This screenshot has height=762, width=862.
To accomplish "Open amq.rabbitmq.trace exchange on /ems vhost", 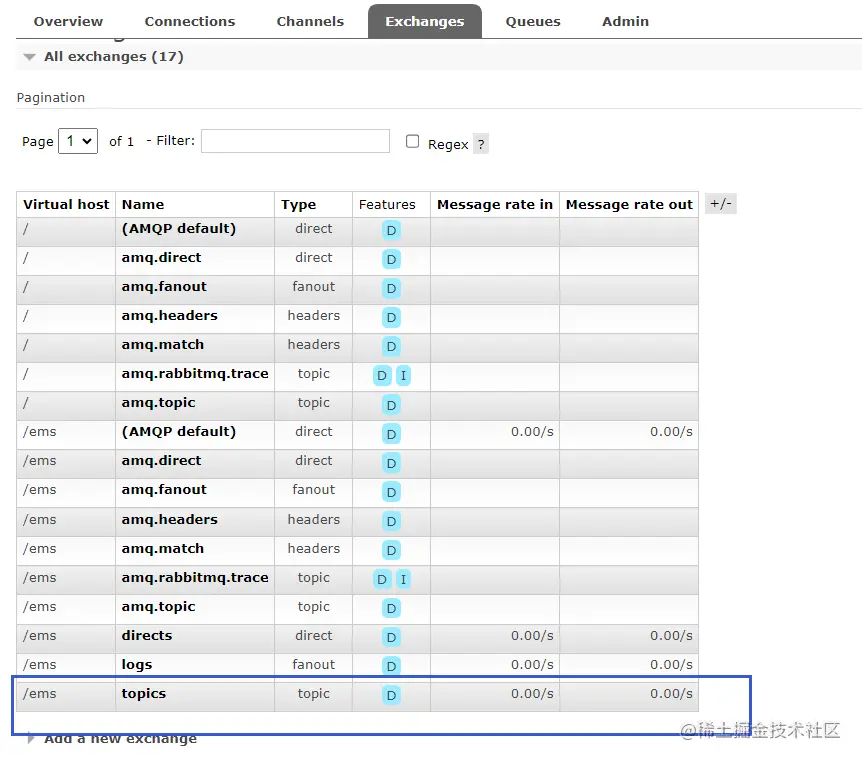I will [x=195, y=578].
